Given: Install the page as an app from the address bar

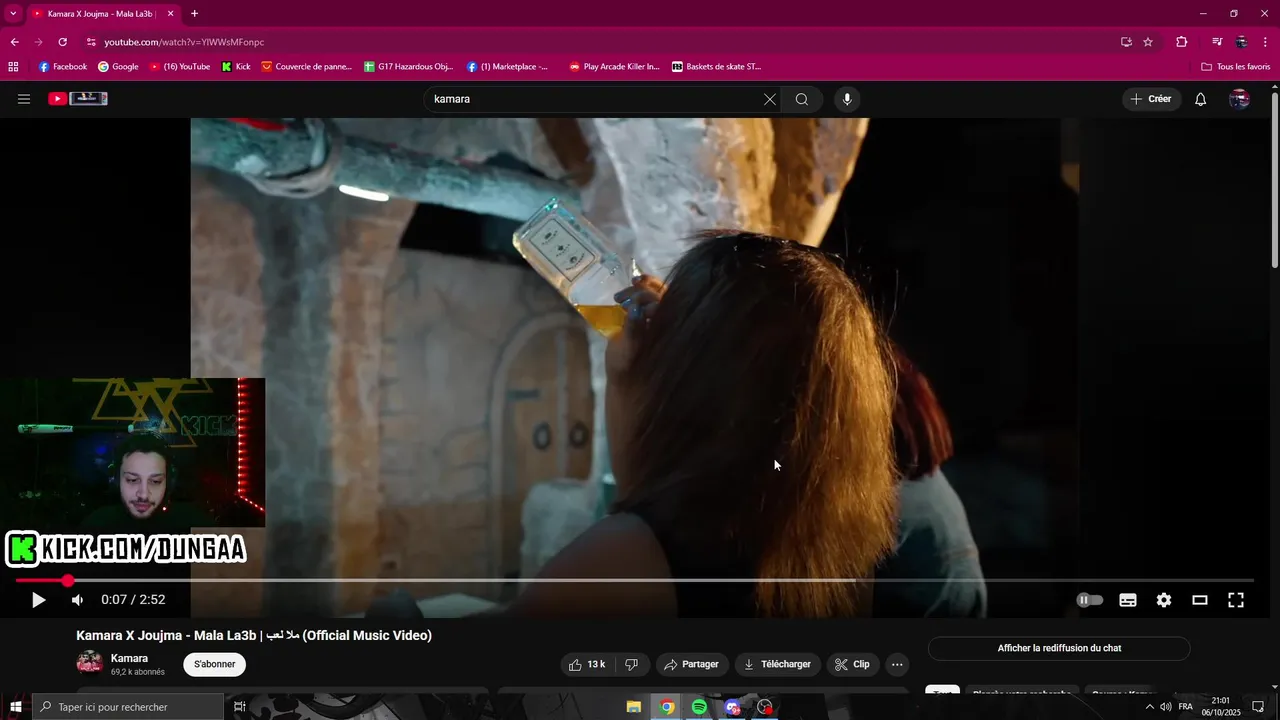Looking at the screenshot, I should pos(1126,42).
